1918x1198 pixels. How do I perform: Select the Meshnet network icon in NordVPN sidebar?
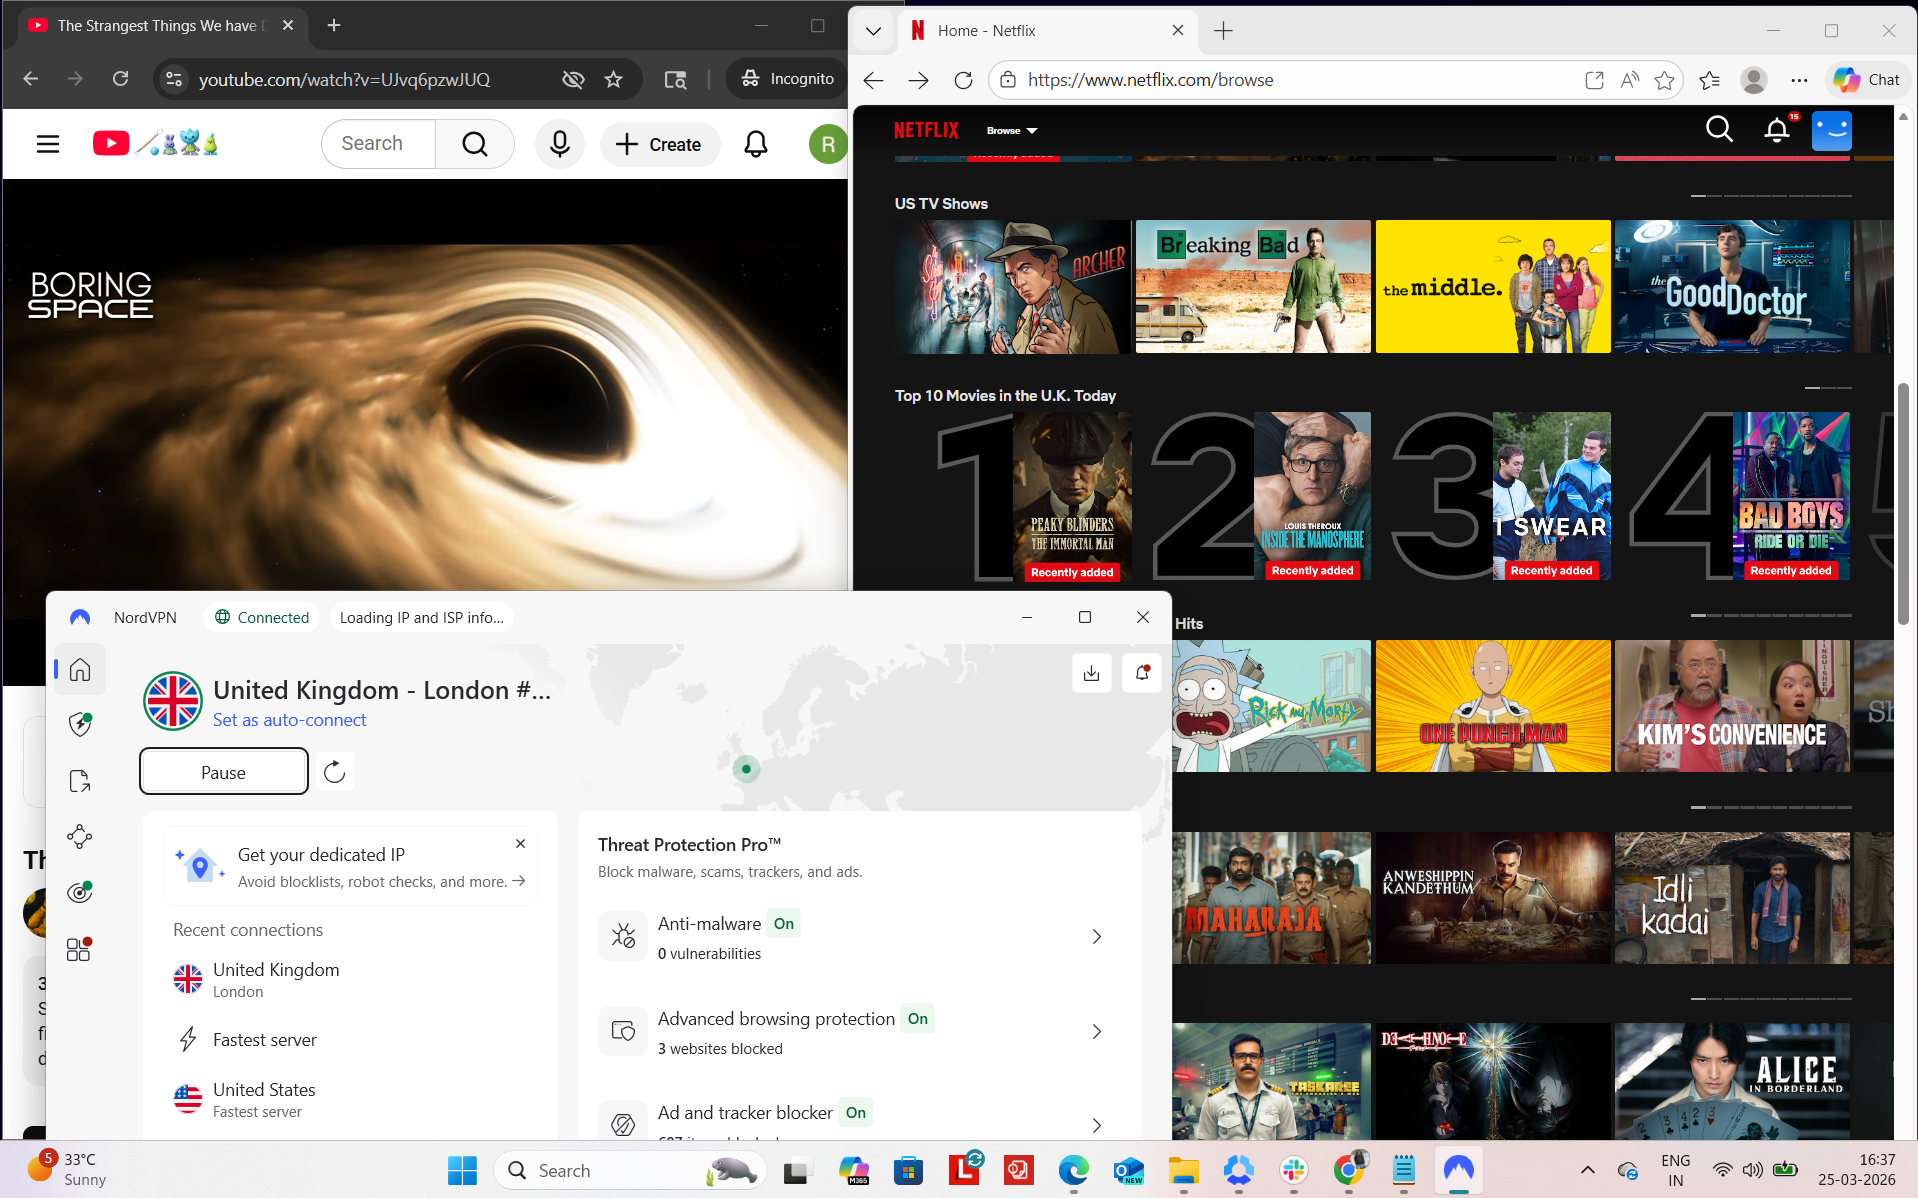(79, 836)
